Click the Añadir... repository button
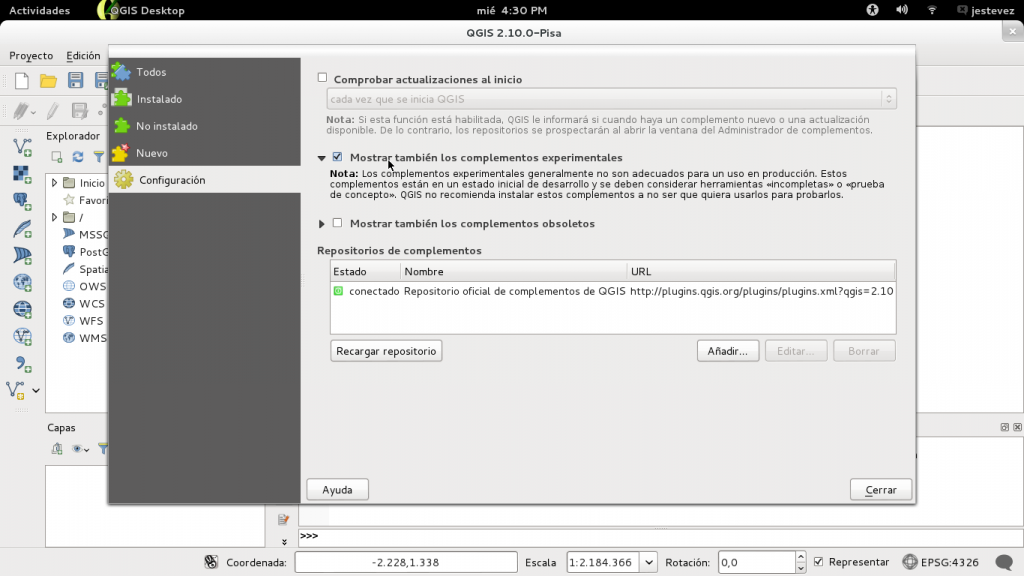Viewport: 1024px width, 576px height. pyautogui.click(x=728, y=351)
